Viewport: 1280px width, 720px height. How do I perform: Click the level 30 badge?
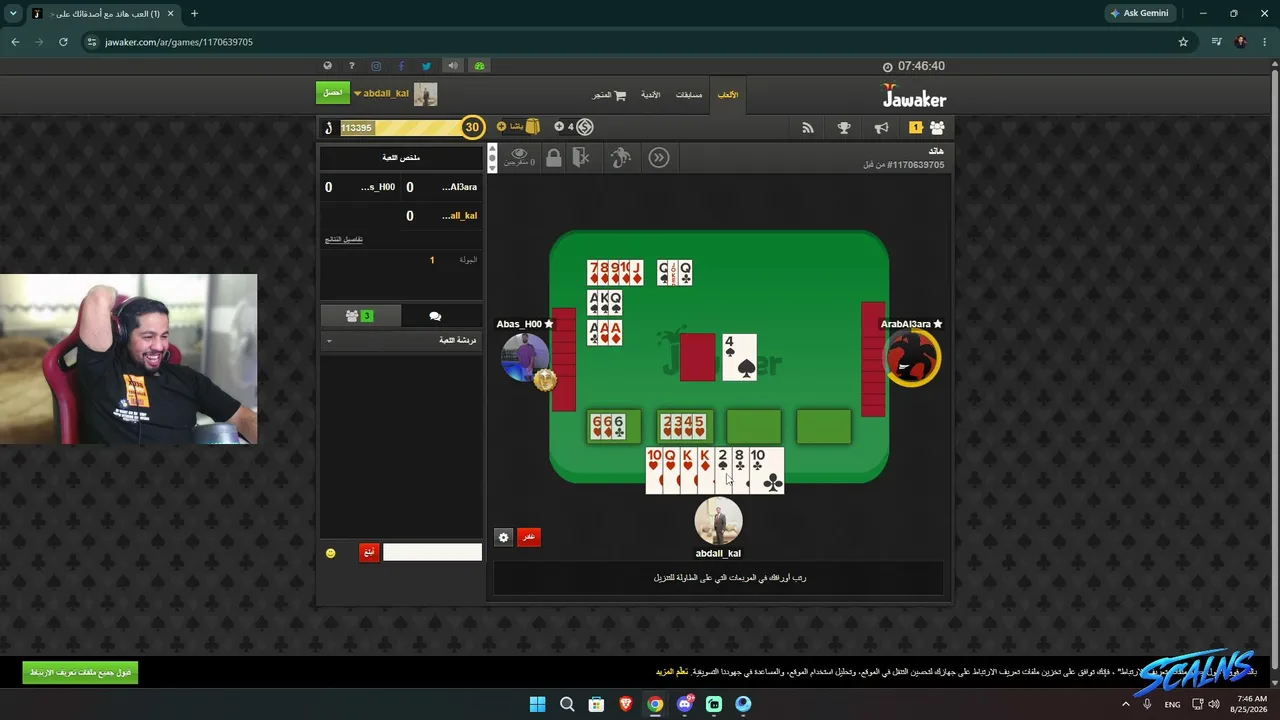472,127
